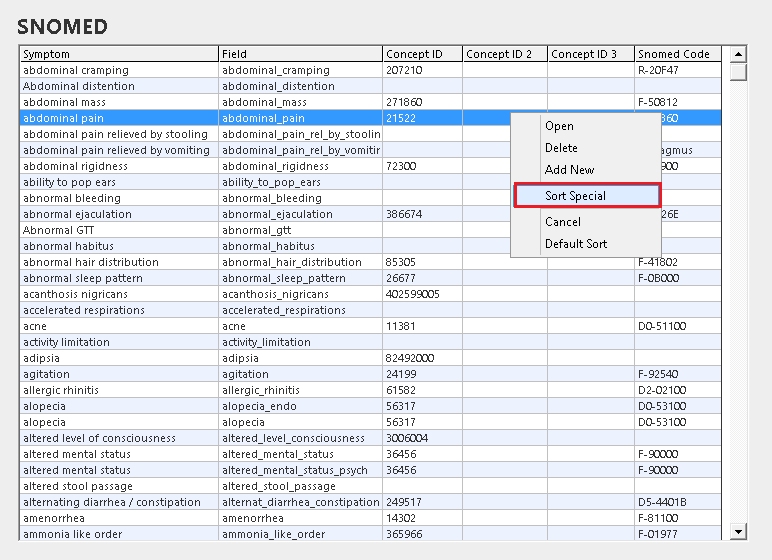
Task: Click Snomed Code F-01977
Action: 678,534
